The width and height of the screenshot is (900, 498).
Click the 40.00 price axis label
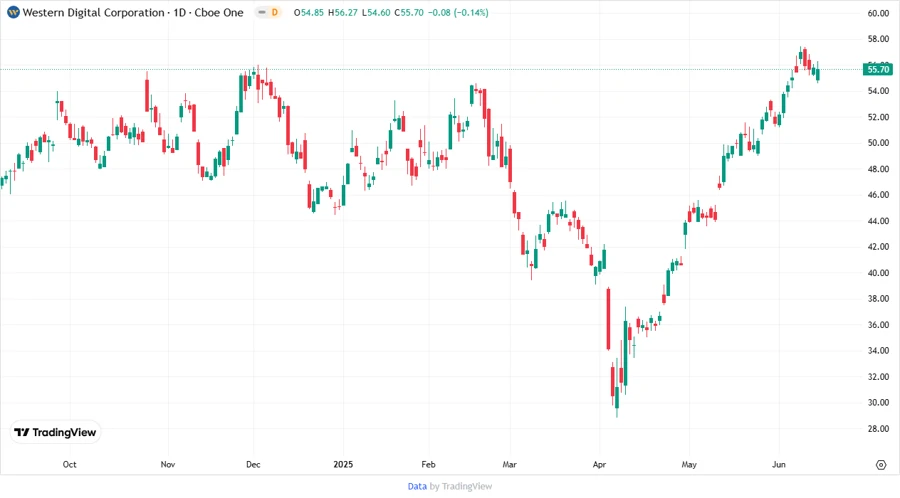878,273
